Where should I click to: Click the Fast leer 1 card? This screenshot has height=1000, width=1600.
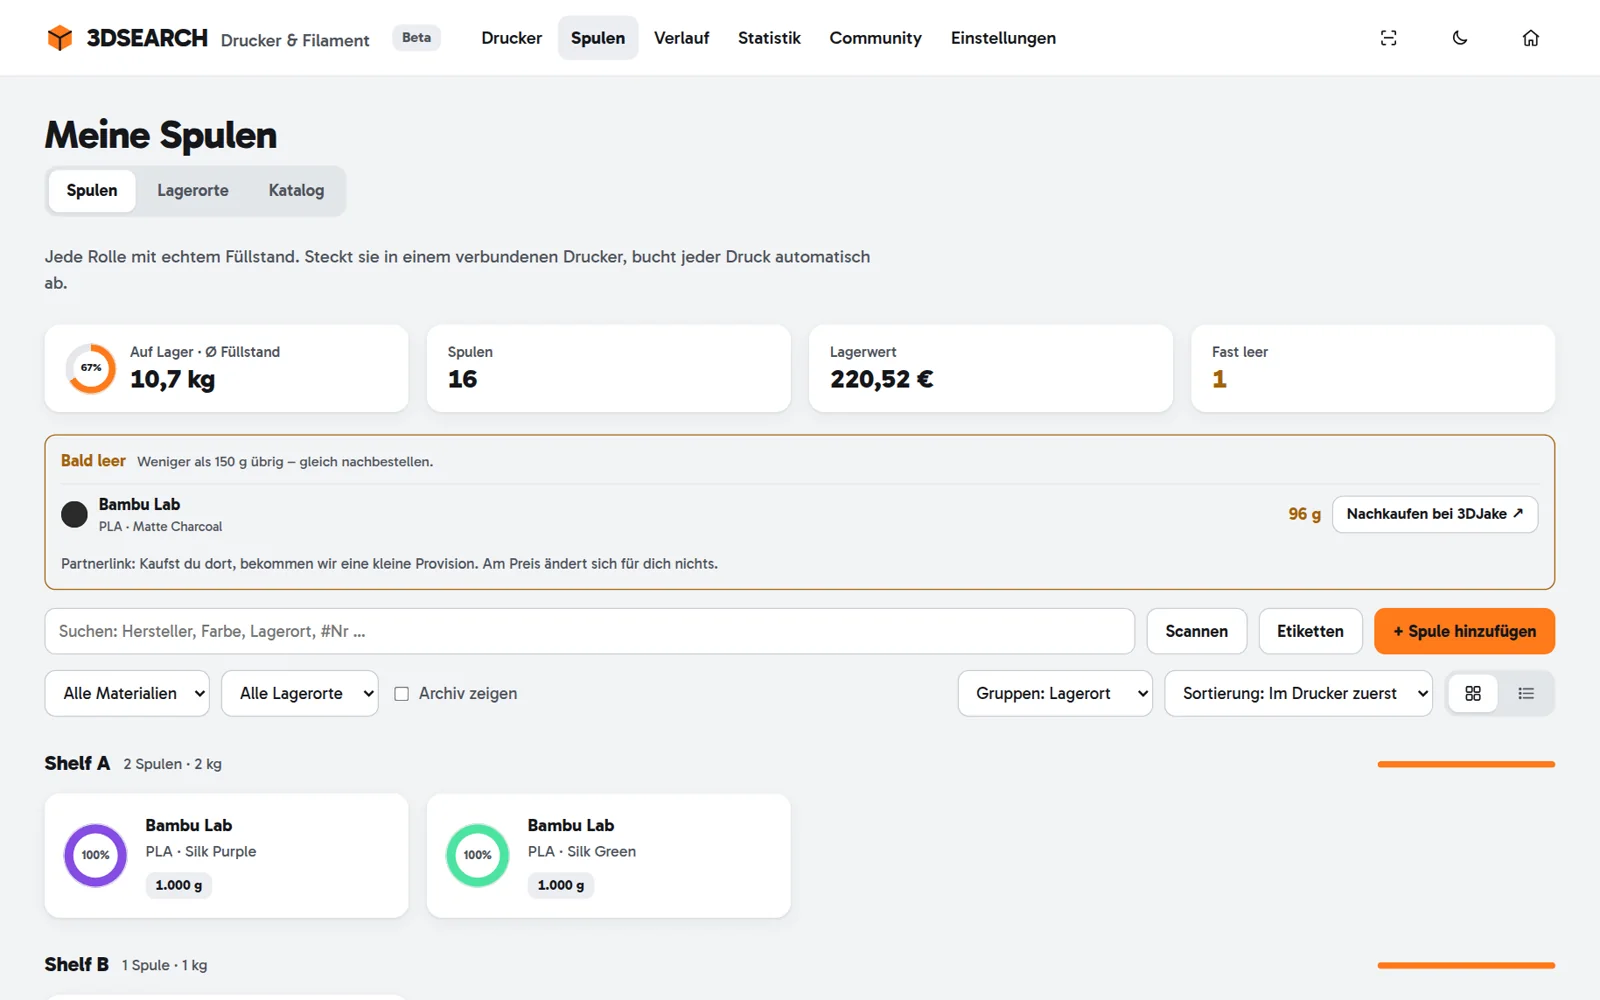[x=1373, y=368]
